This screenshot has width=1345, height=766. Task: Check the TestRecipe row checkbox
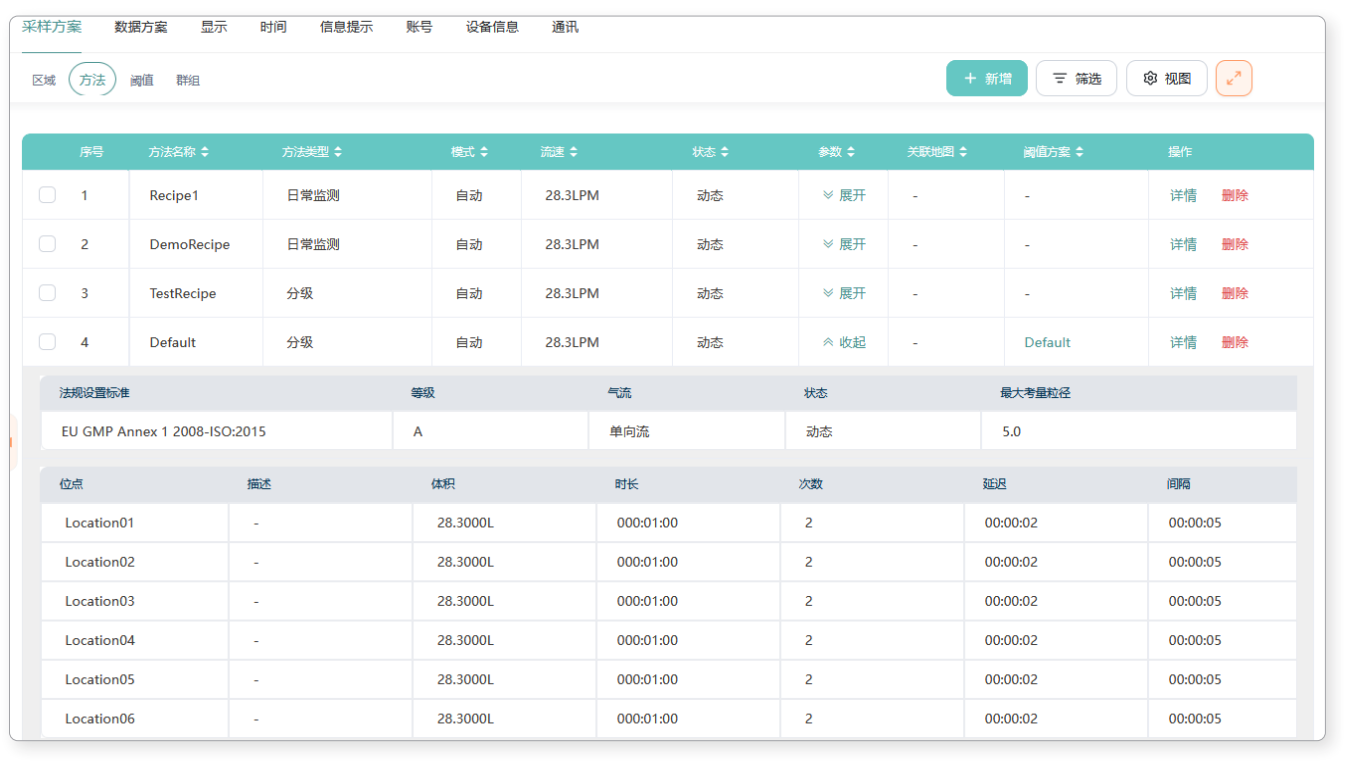click(x=47, y=293)
